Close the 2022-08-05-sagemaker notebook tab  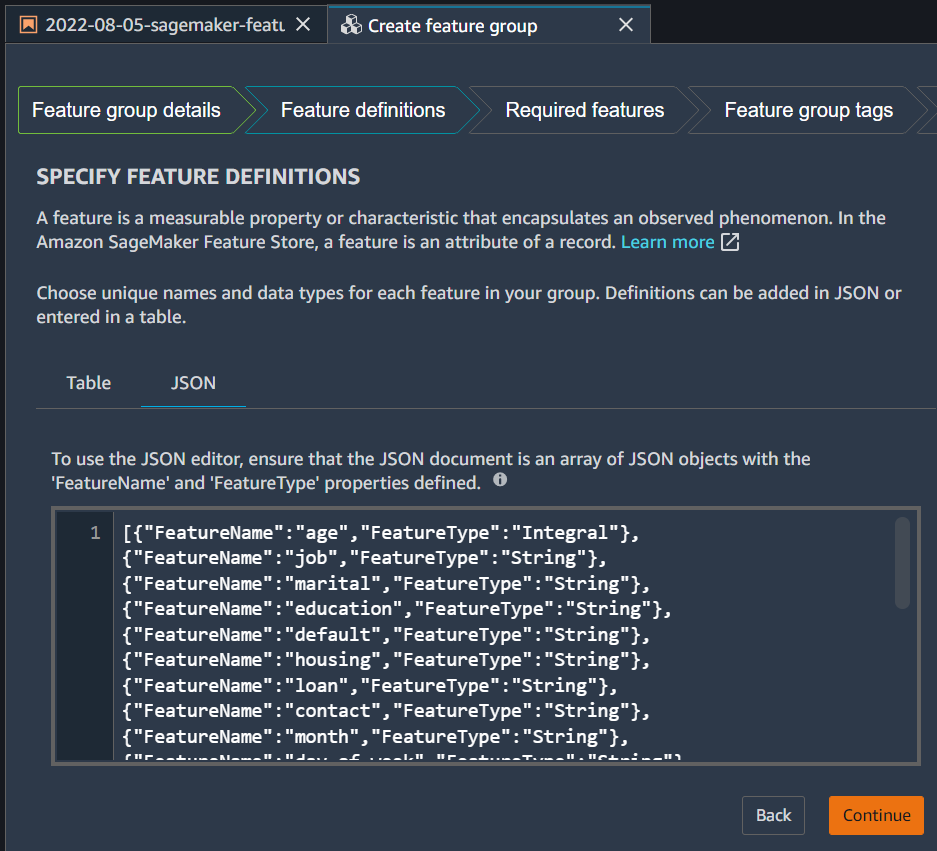(x=303, y=25)
